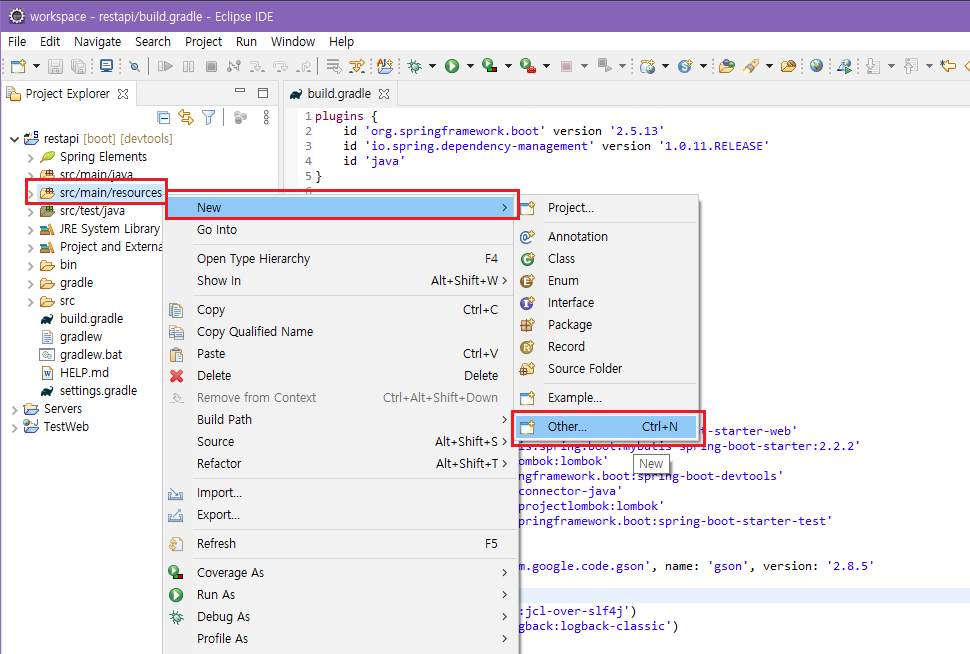Screen dimensions: 970x654
Task: Click the Project Explorer filter funnel icon
Action: tap(209, 117)
